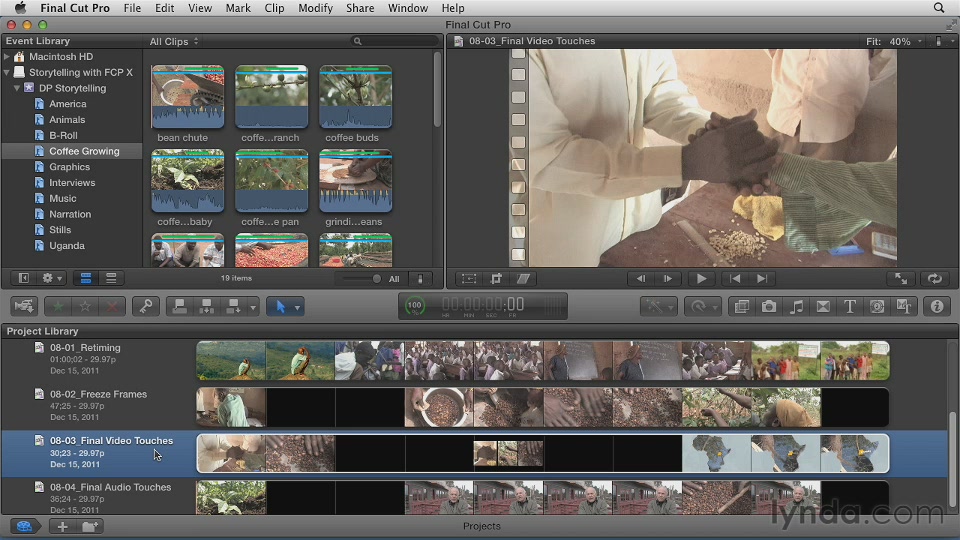Show the Transitions browser
The height and width of the screenshot is (540, 960).
pyautogui.click(x=823, y=306)
